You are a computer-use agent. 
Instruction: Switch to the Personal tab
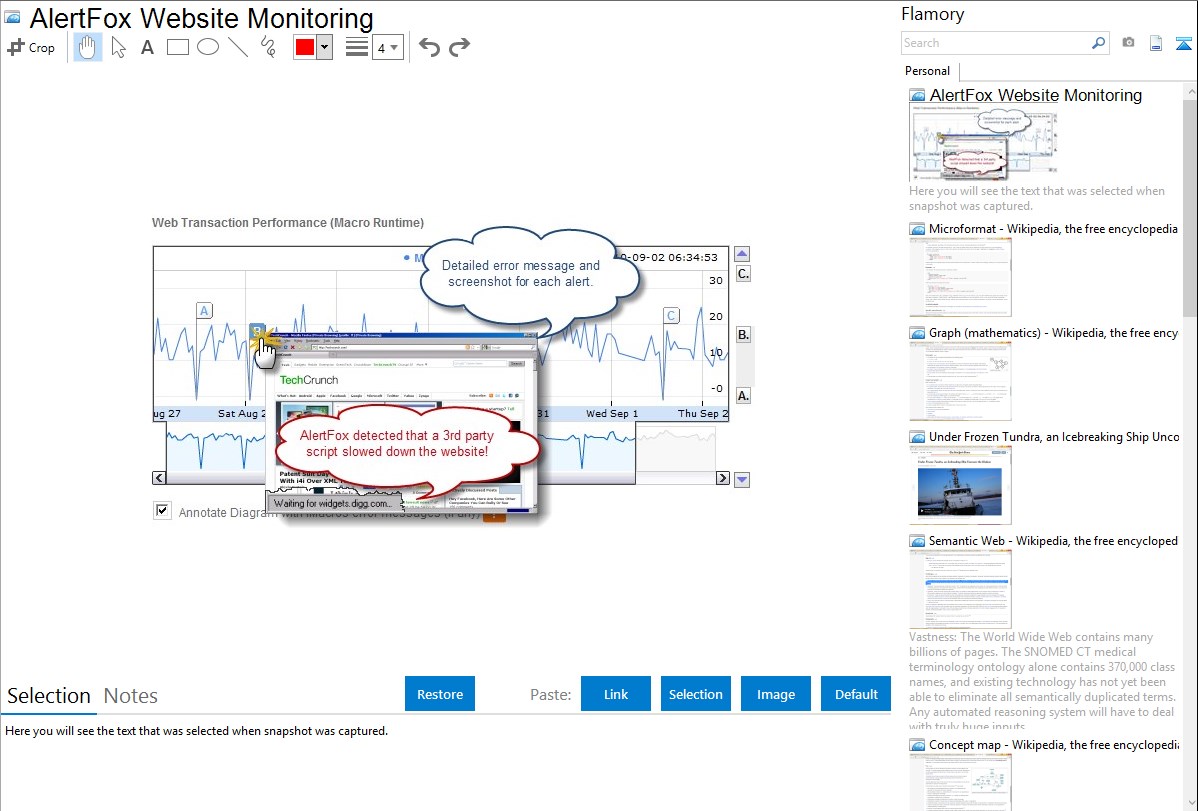[928, 71]
